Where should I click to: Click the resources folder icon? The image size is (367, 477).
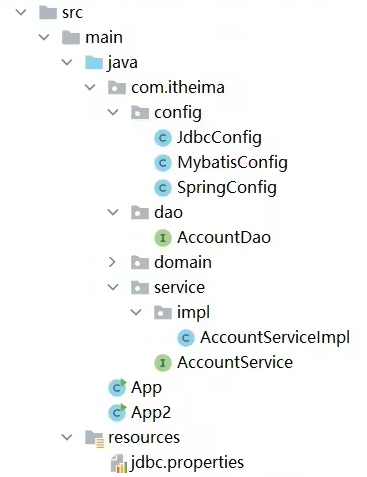click(95, 439)
